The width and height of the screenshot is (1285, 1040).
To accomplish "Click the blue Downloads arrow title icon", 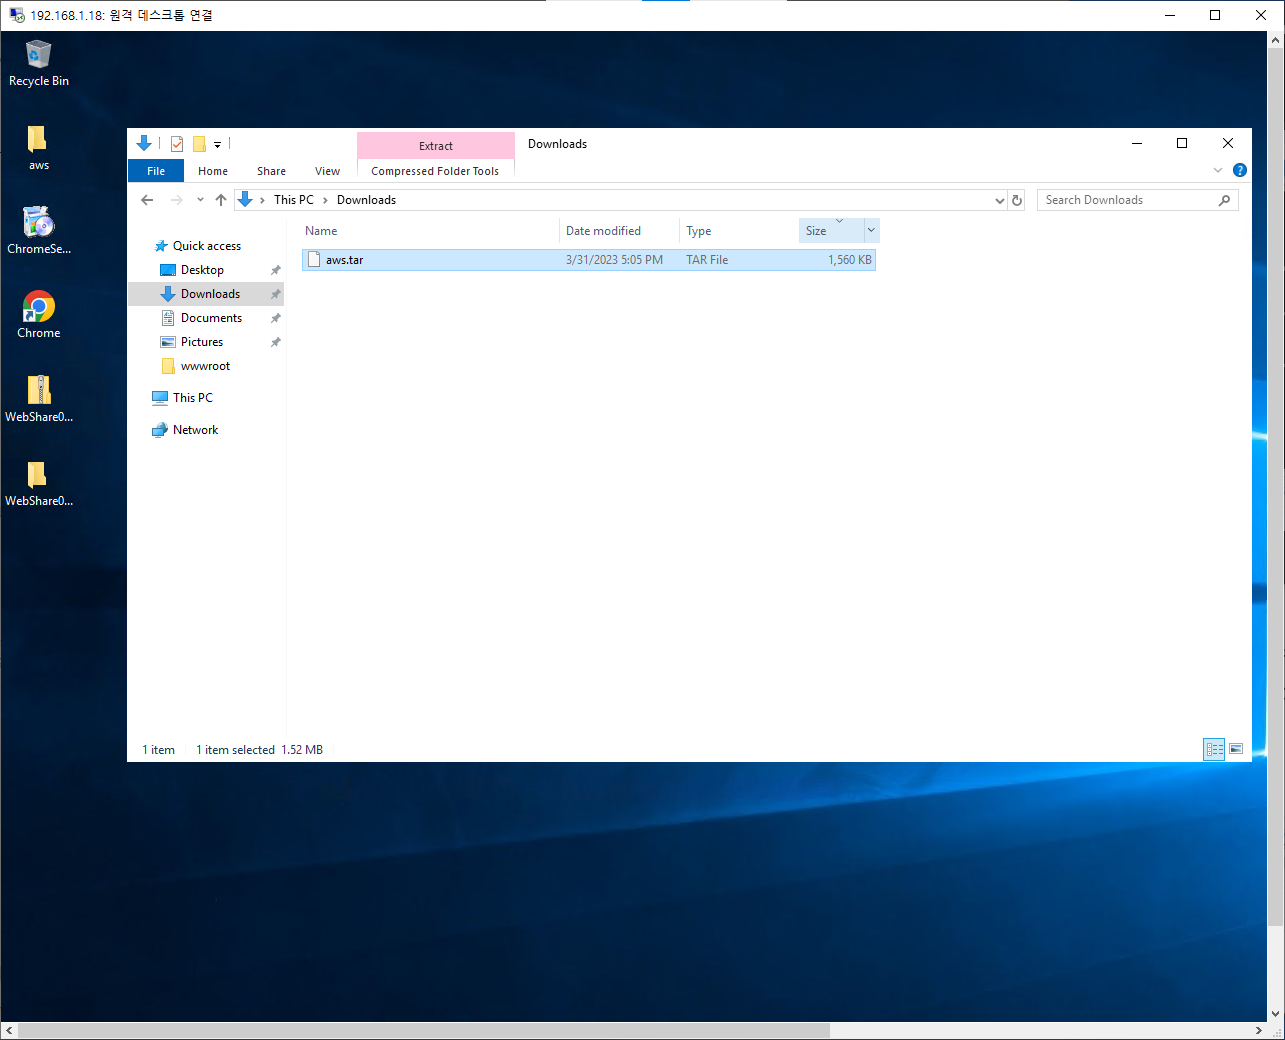I will tap(144, 143).
